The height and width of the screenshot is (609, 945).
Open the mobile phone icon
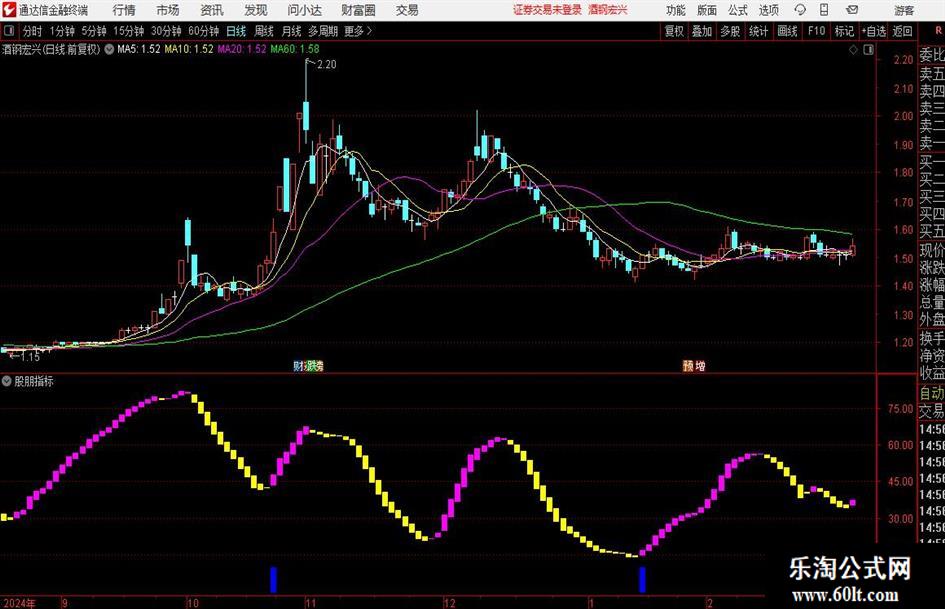(824, 10)
